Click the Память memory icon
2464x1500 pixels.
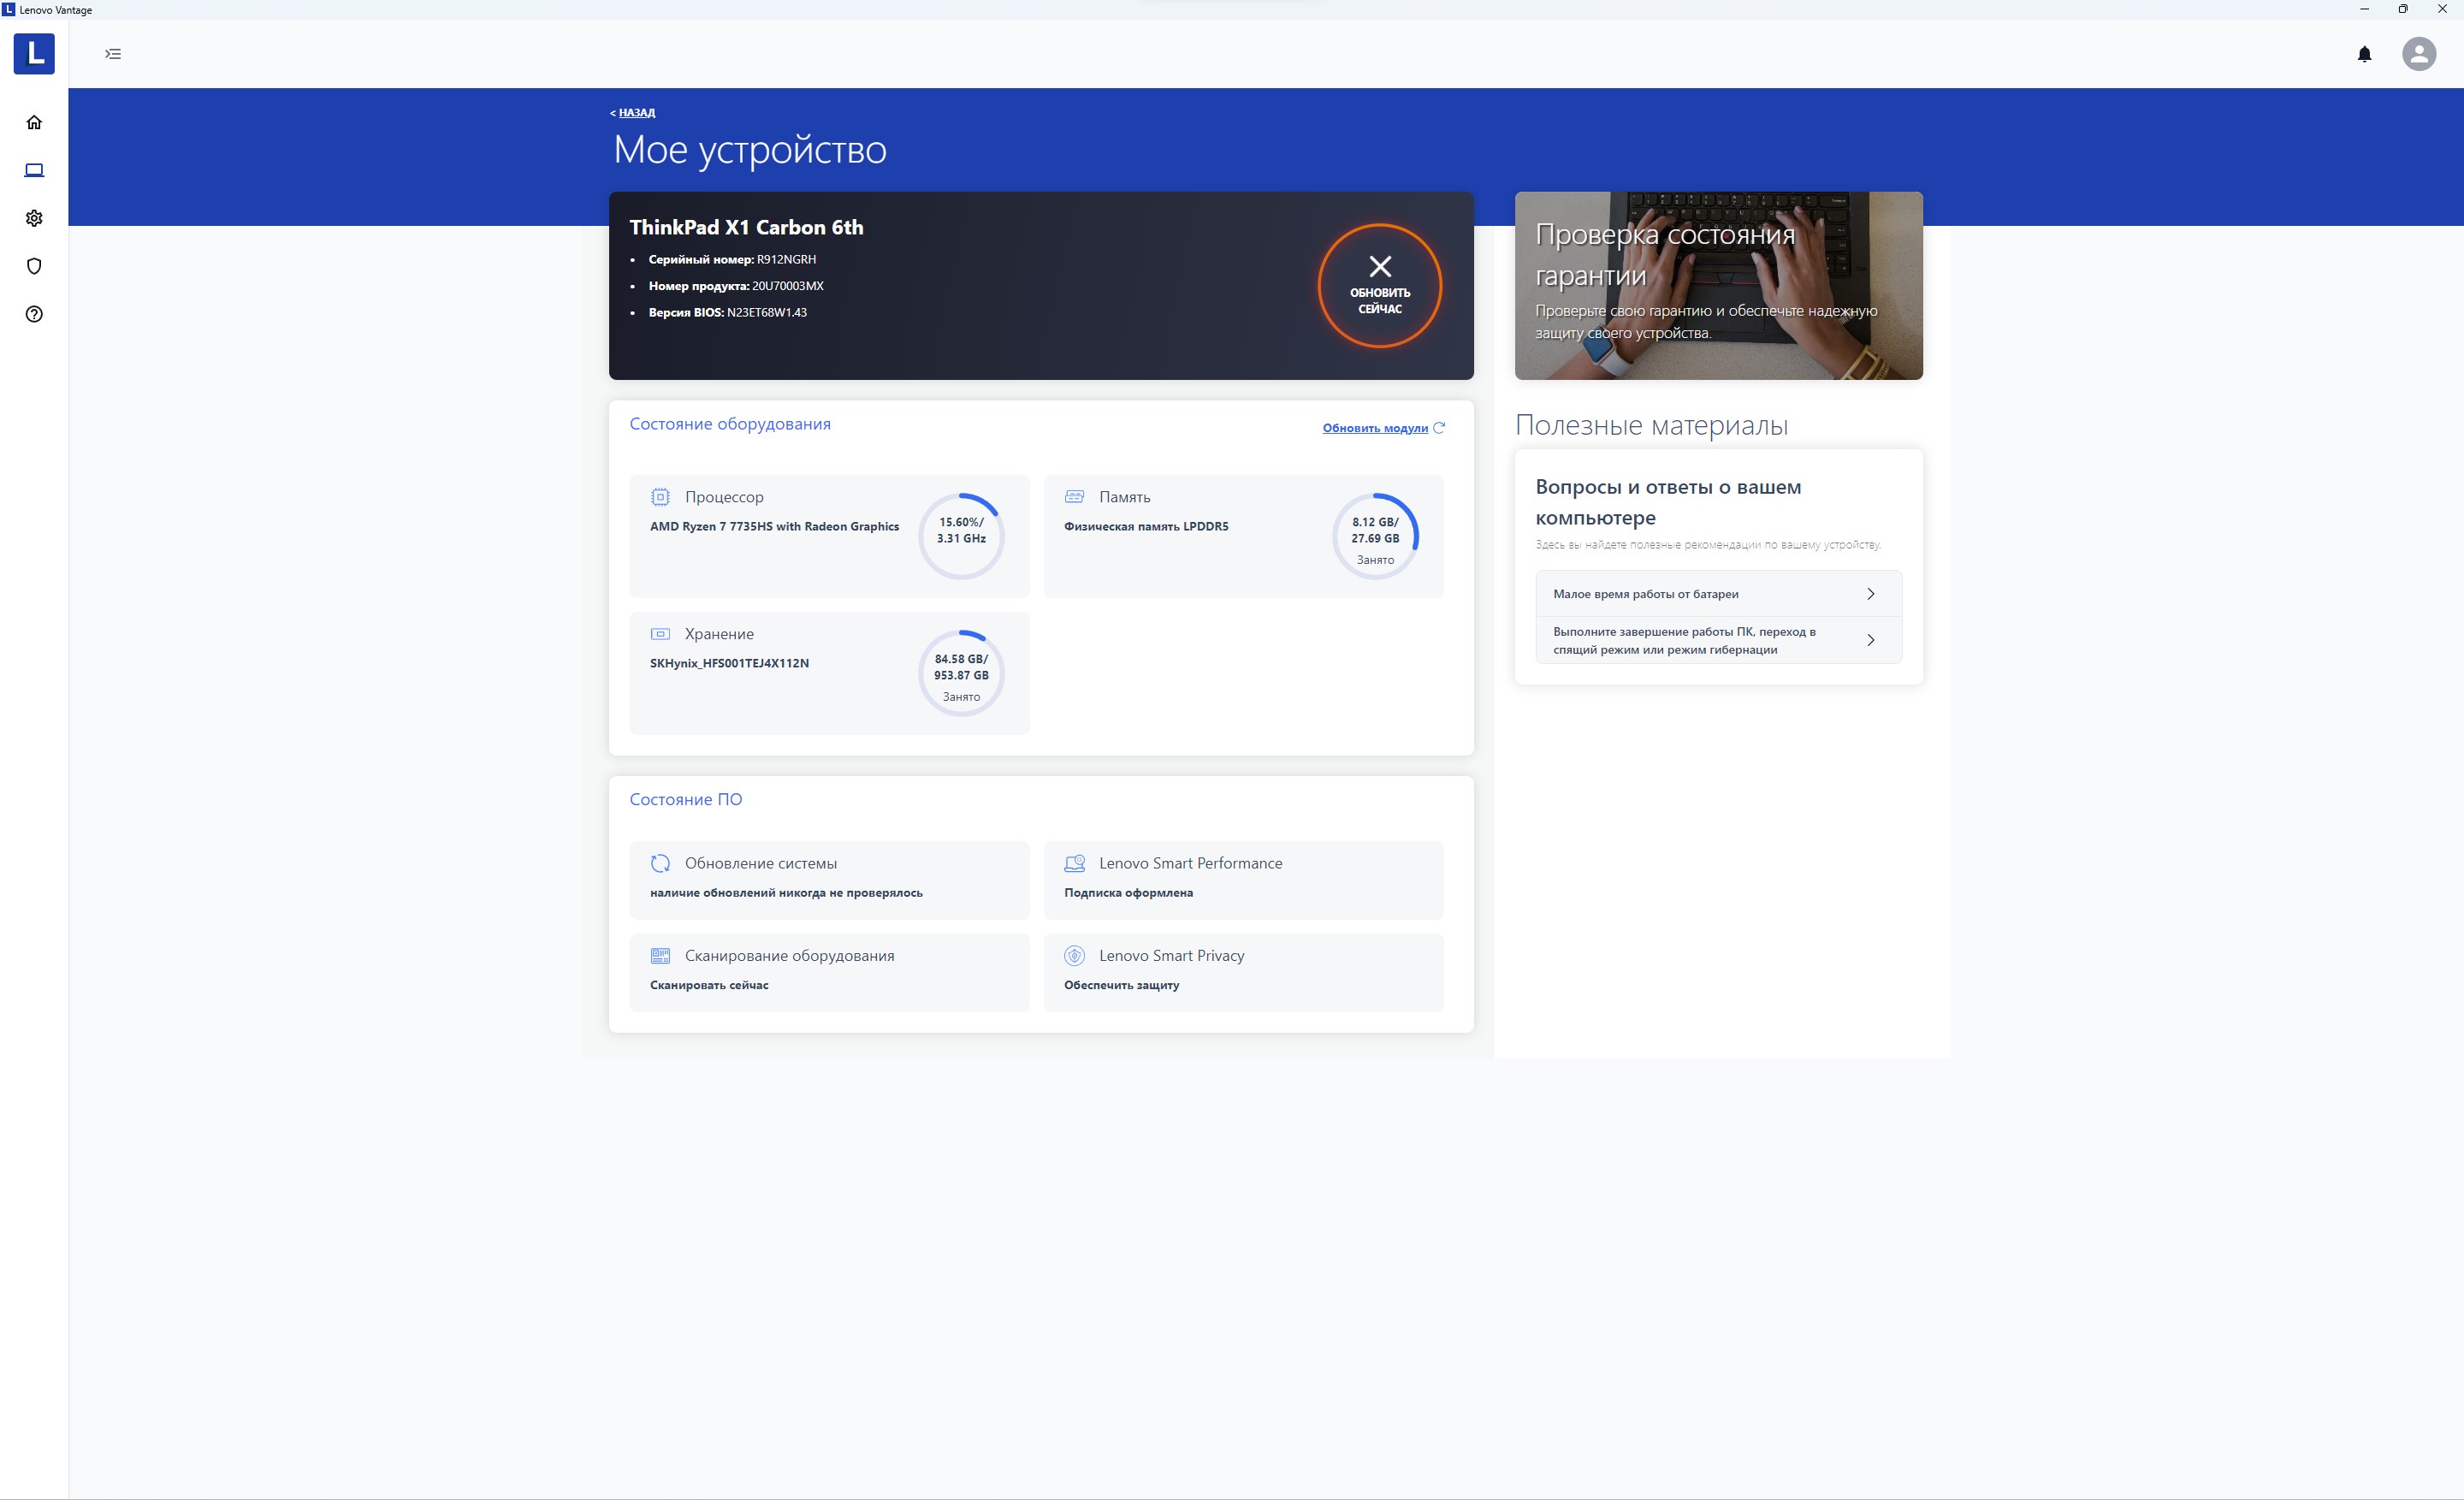[x=1074, y=497]
